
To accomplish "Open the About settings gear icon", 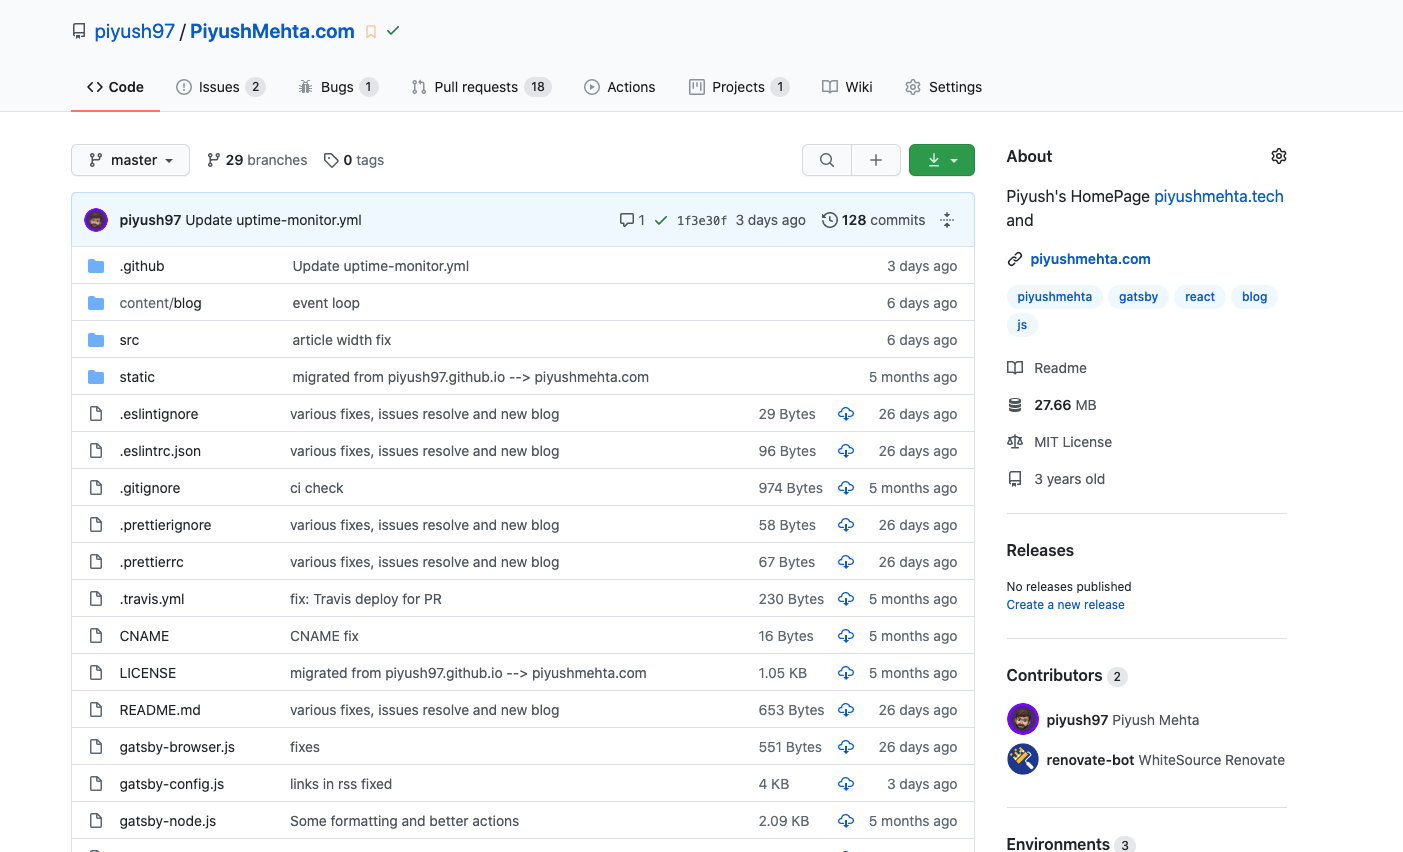I will pyautogui.click(x=1278, y=156).
